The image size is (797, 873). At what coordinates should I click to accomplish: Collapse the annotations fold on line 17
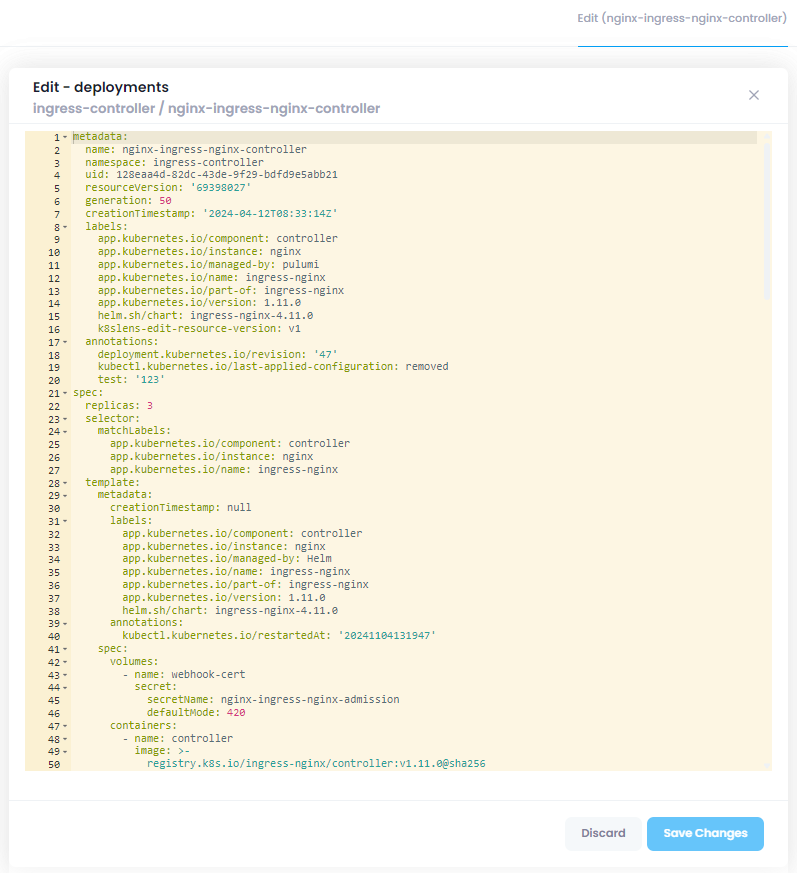pos(65,342)
